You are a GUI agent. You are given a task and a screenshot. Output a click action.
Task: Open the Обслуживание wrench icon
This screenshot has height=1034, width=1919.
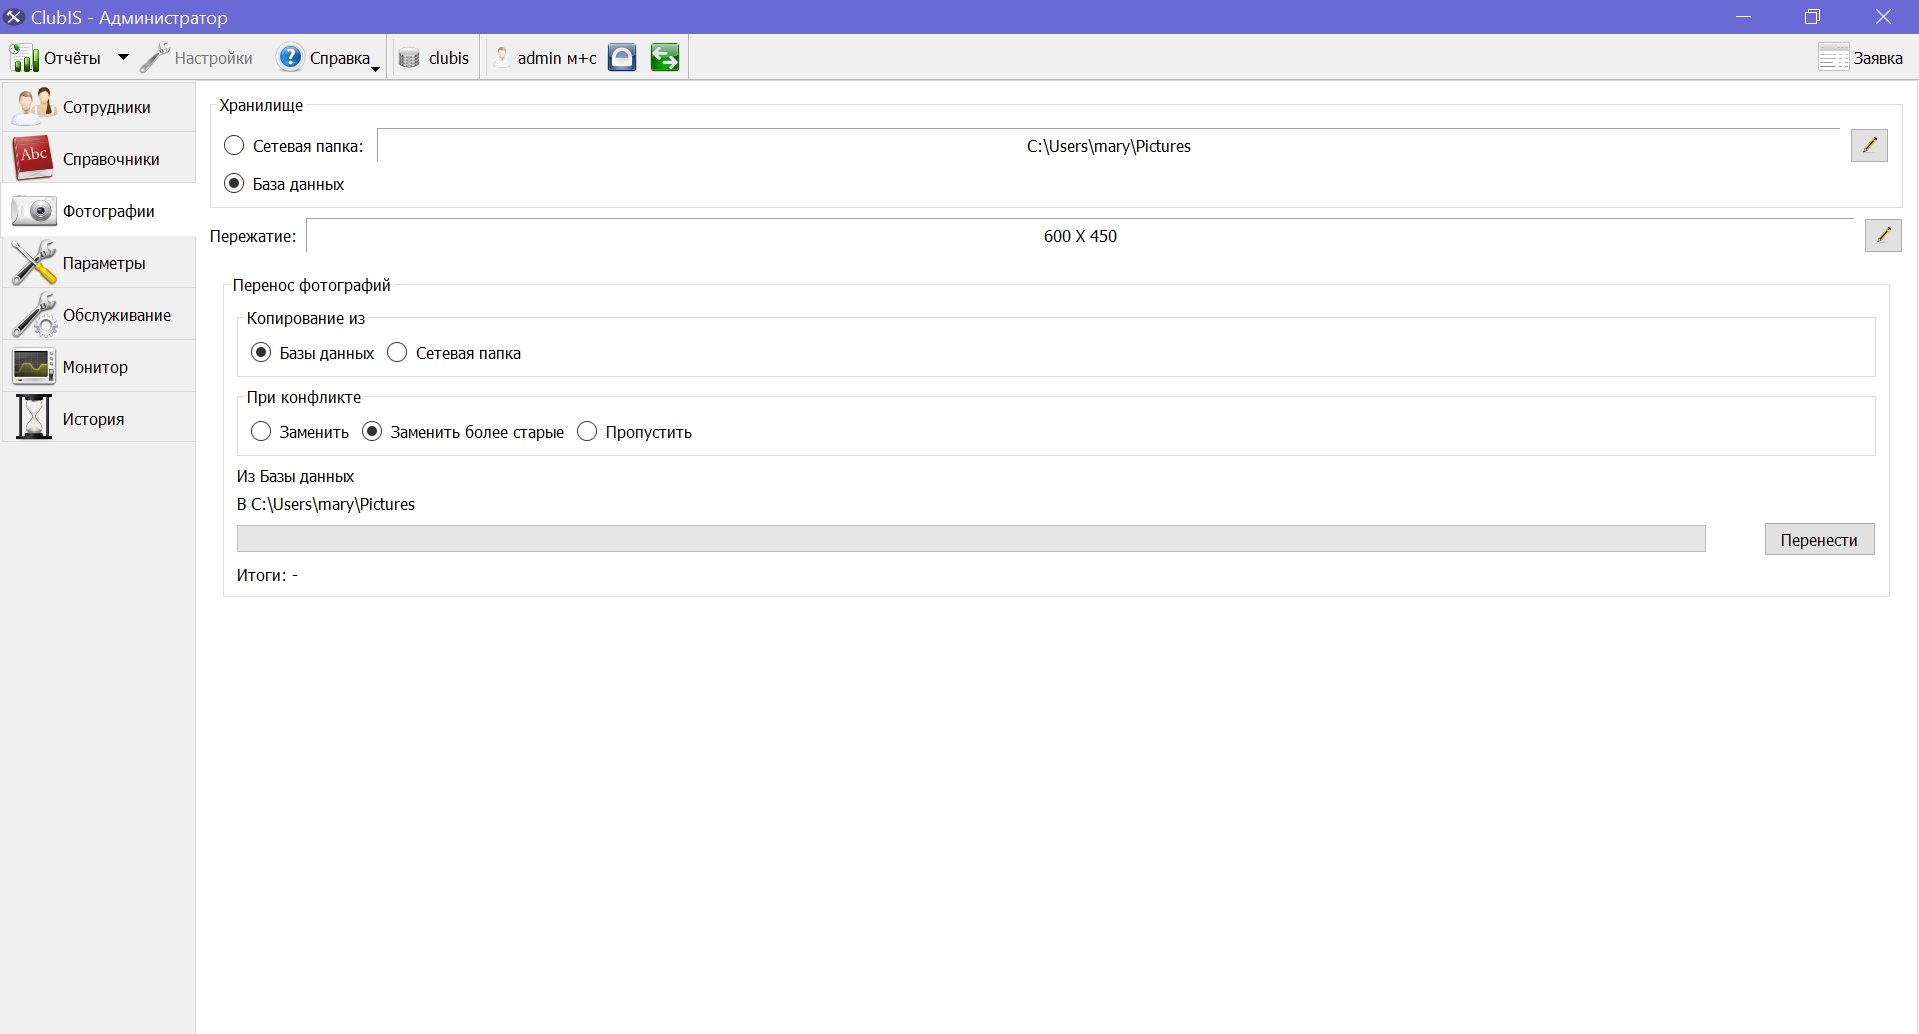click(x=34, y=314)
